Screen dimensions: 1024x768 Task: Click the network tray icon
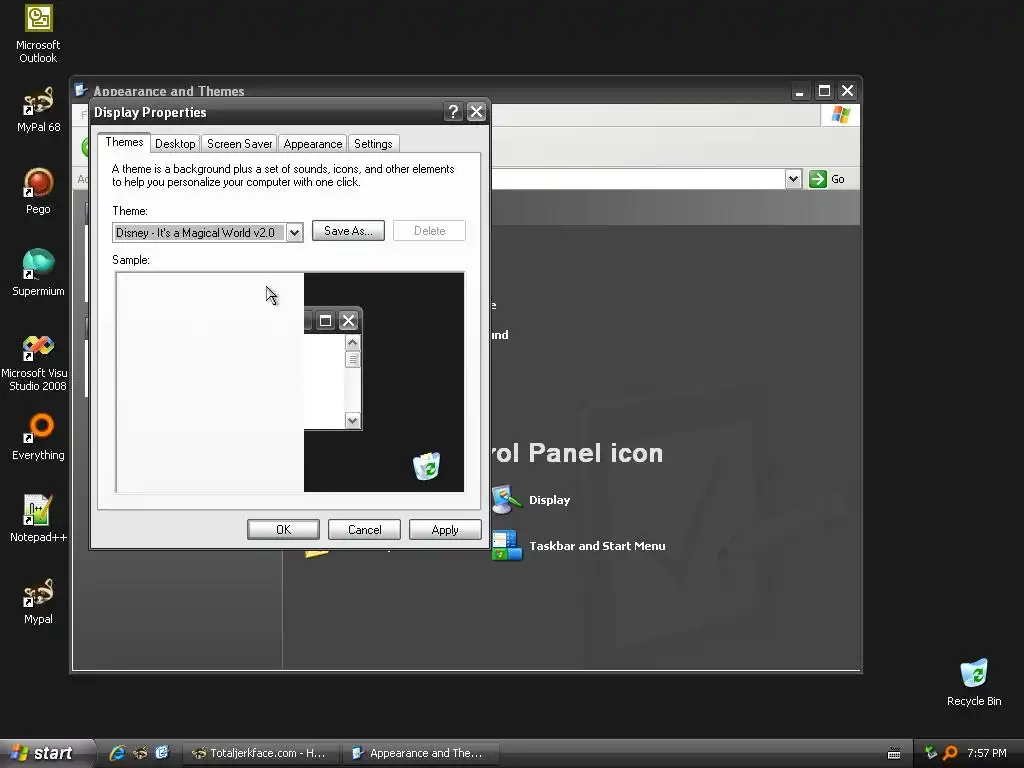tap(931, 753)
